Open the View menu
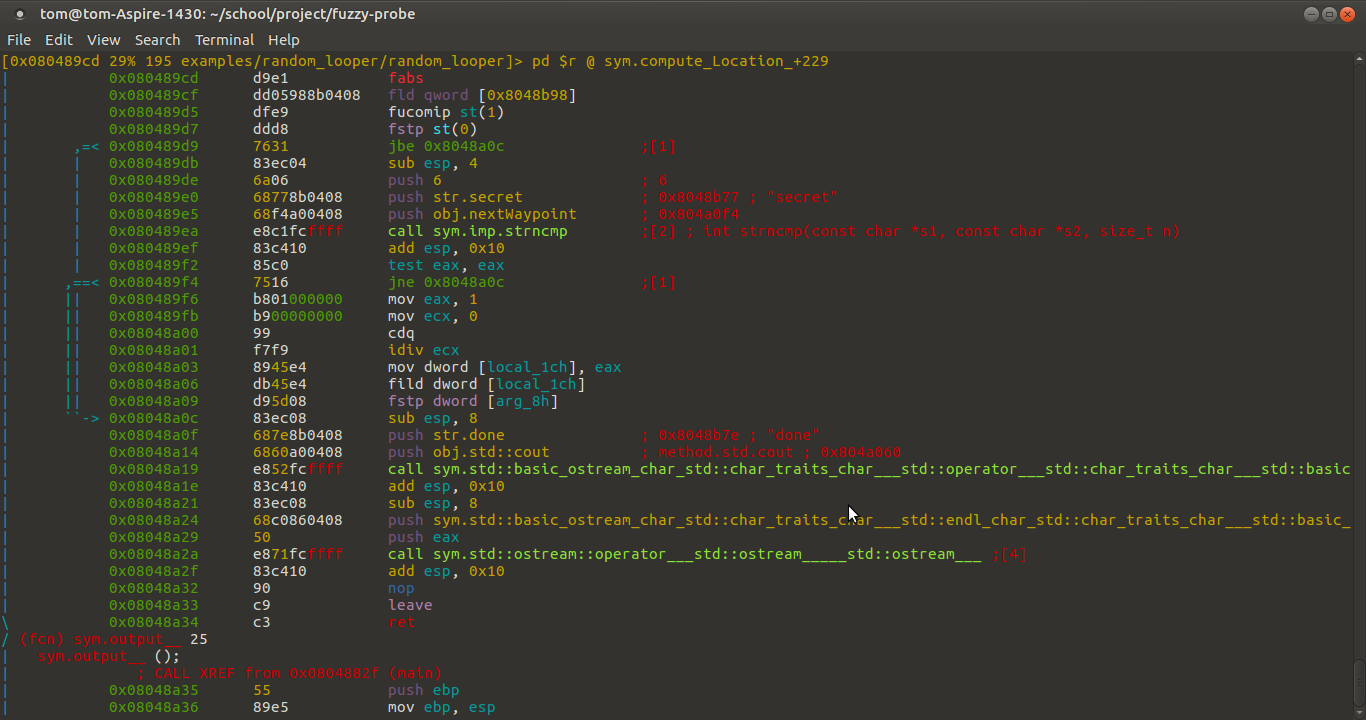The image size is (1366, 720). pos(104,40)
